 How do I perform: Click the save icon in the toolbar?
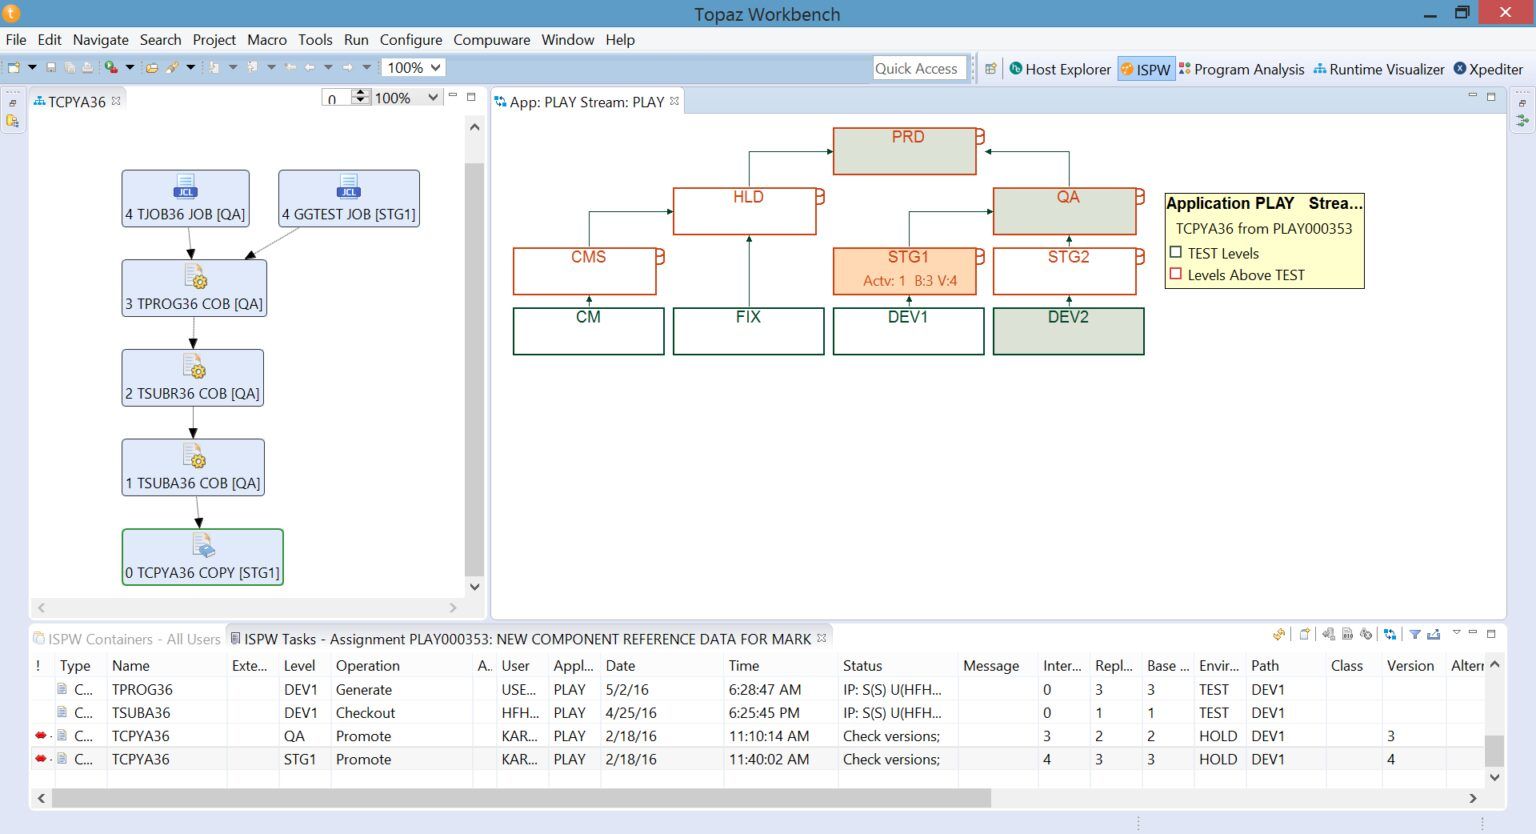[50, 67]
